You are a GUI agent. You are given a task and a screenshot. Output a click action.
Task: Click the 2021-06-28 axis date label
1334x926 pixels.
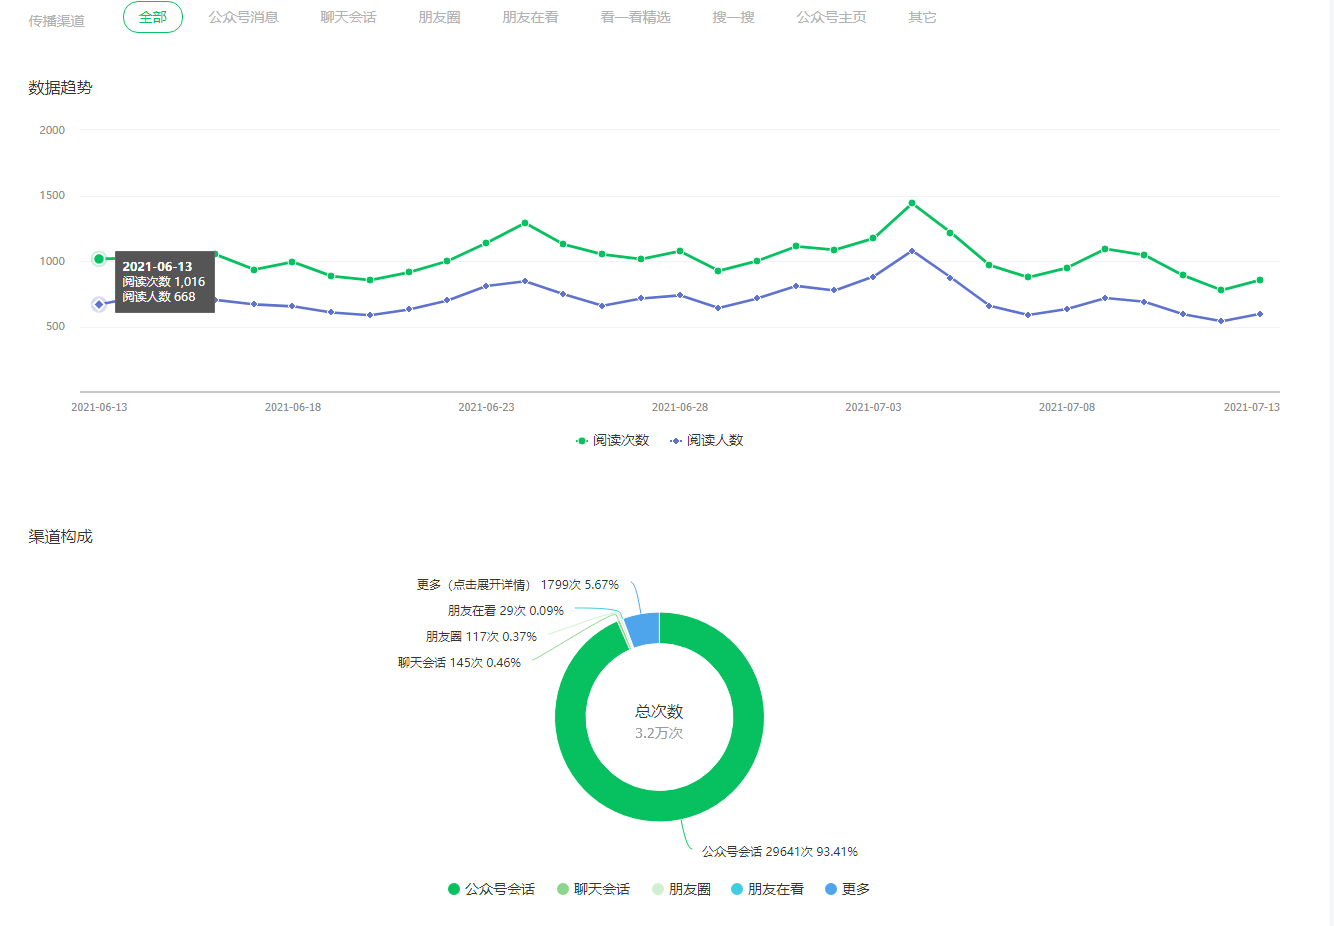coord(680,407)
